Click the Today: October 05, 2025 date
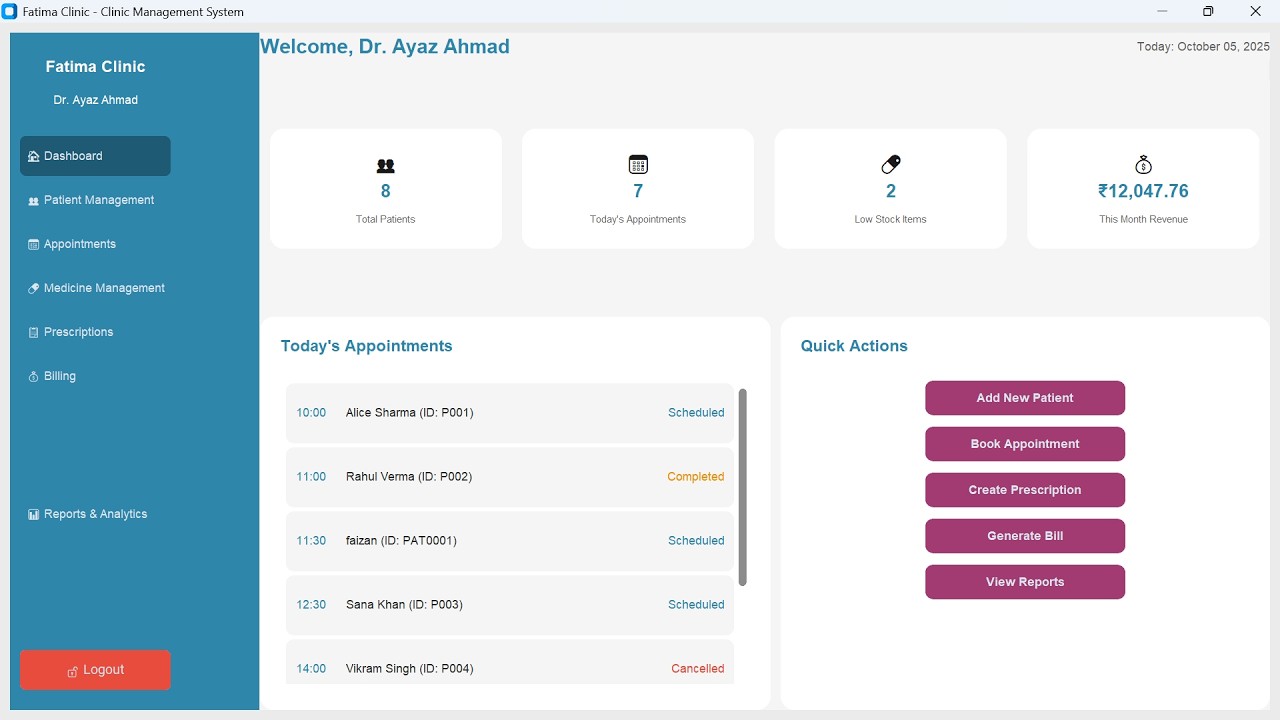The height and width of the screenshot is (720, 1280). point(1203,47)
